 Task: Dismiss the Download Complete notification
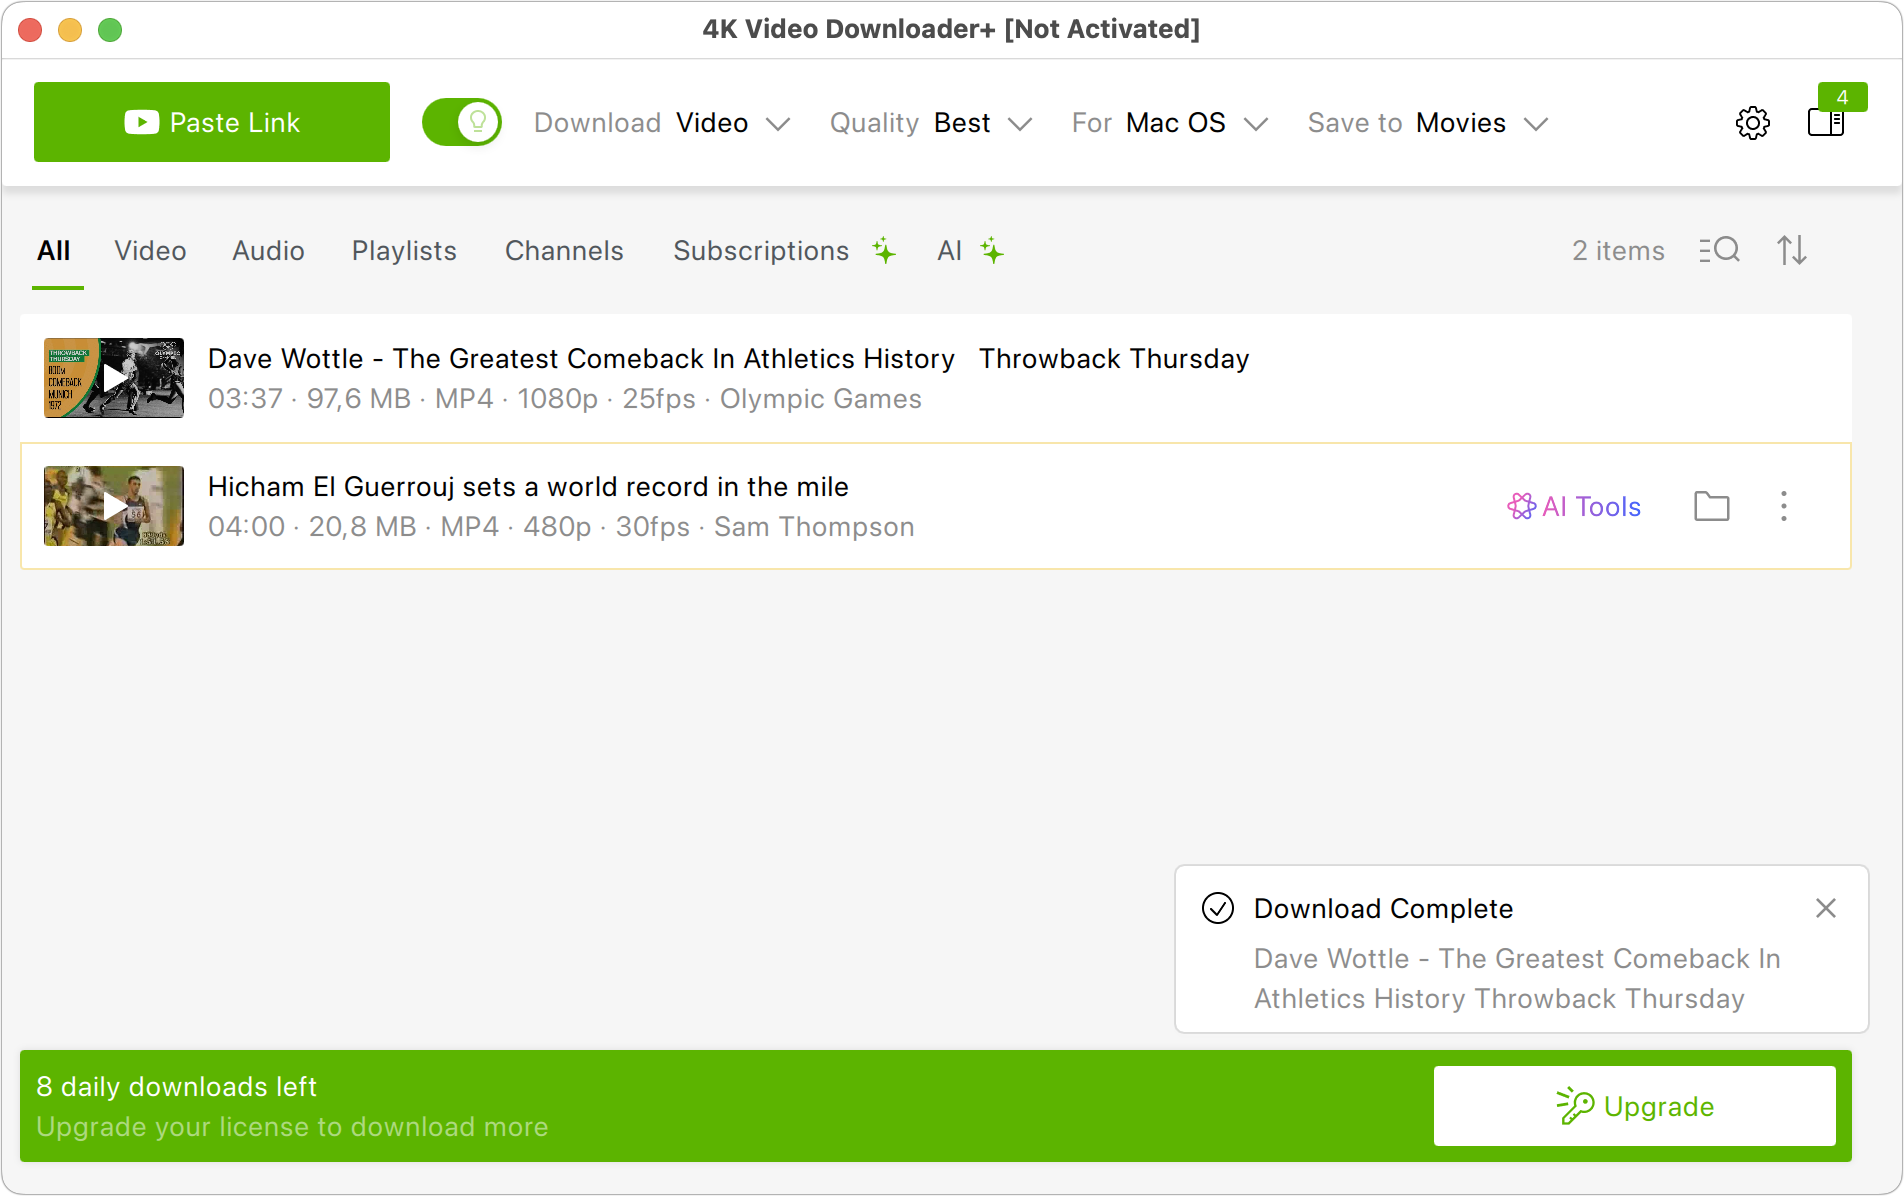pyautogui.click(x=1826, y=908)
